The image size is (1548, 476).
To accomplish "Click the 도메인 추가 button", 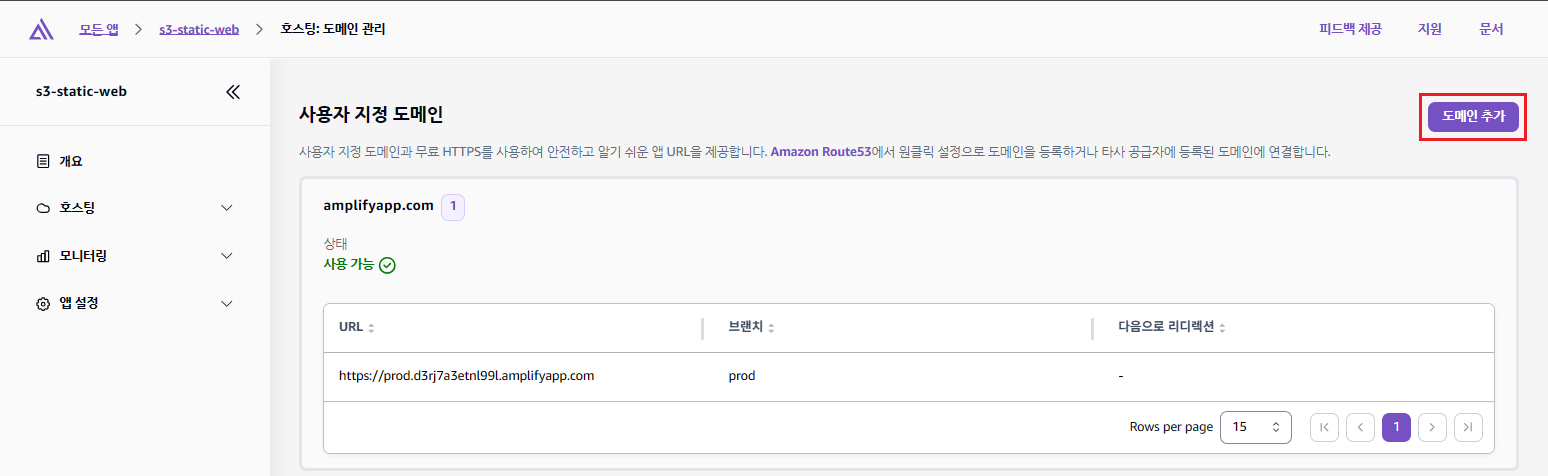I will 1473,116.
